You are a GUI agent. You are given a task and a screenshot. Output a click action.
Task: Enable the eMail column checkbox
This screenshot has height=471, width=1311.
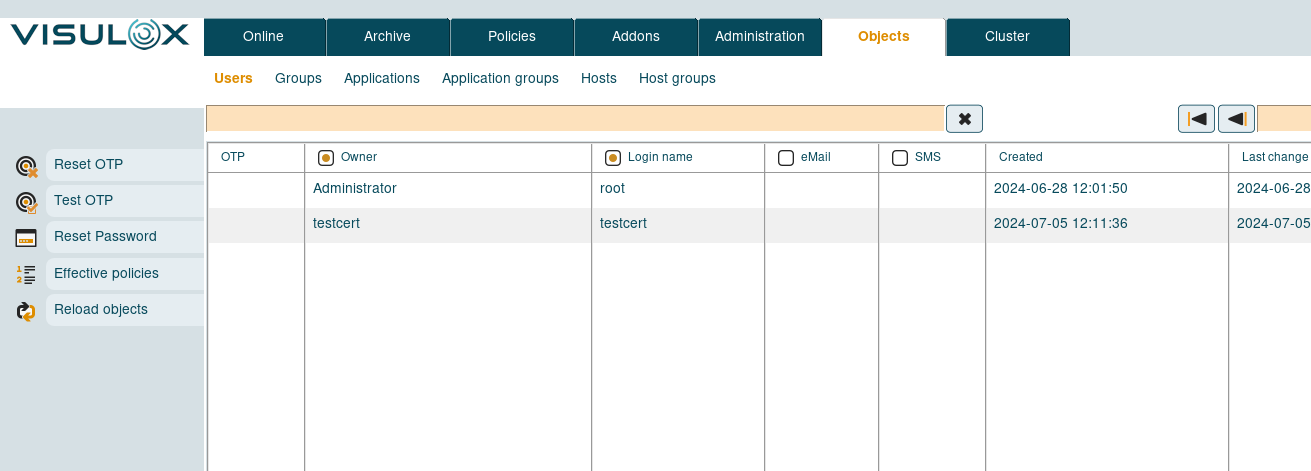(786, 158)
